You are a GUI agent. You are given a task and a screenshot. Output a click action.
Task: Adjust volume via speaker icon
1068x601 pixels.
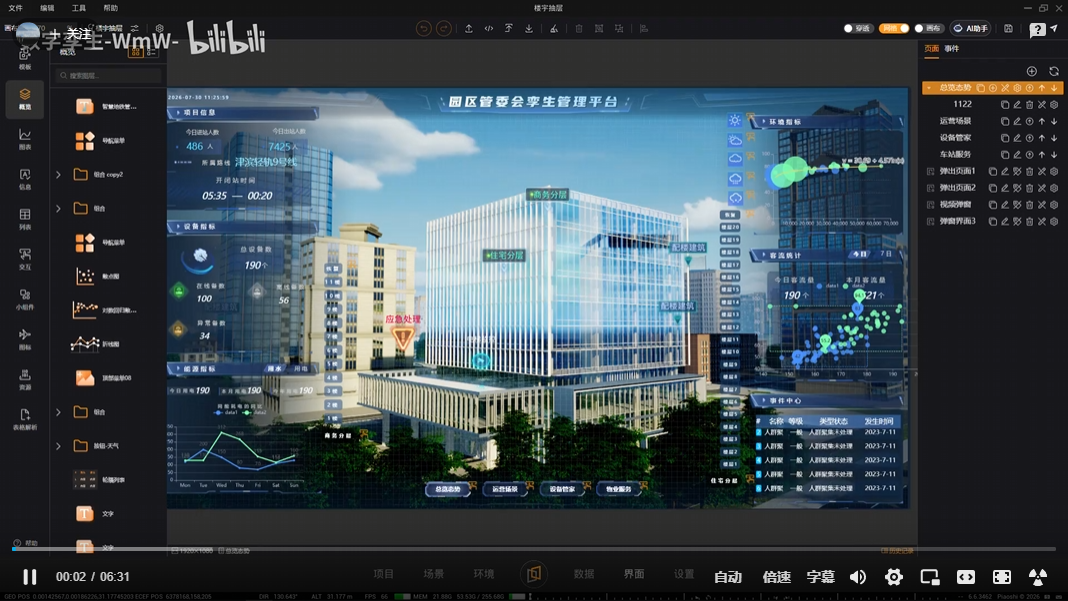pyautogui.click(x=858, y=577)
